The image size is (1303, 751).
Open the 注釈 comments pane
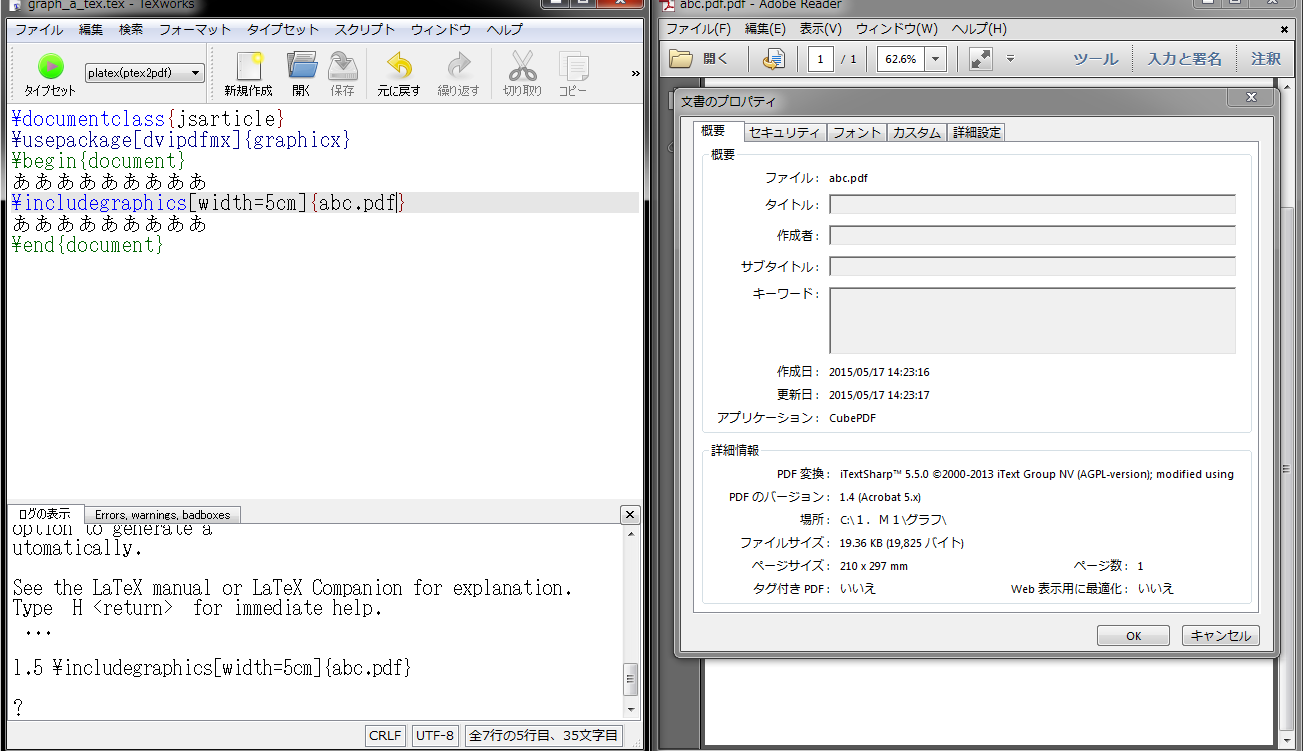coord(1266,59)
